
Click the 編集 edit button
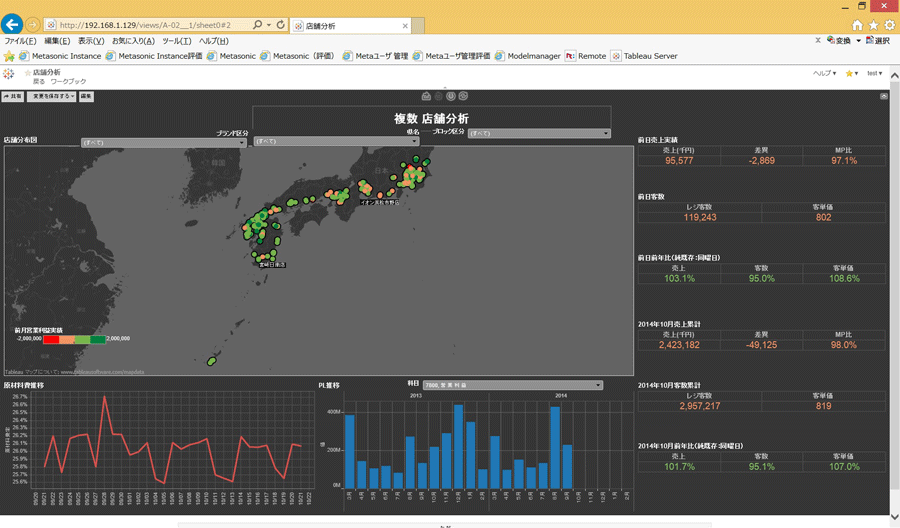[x=86, y=97]
